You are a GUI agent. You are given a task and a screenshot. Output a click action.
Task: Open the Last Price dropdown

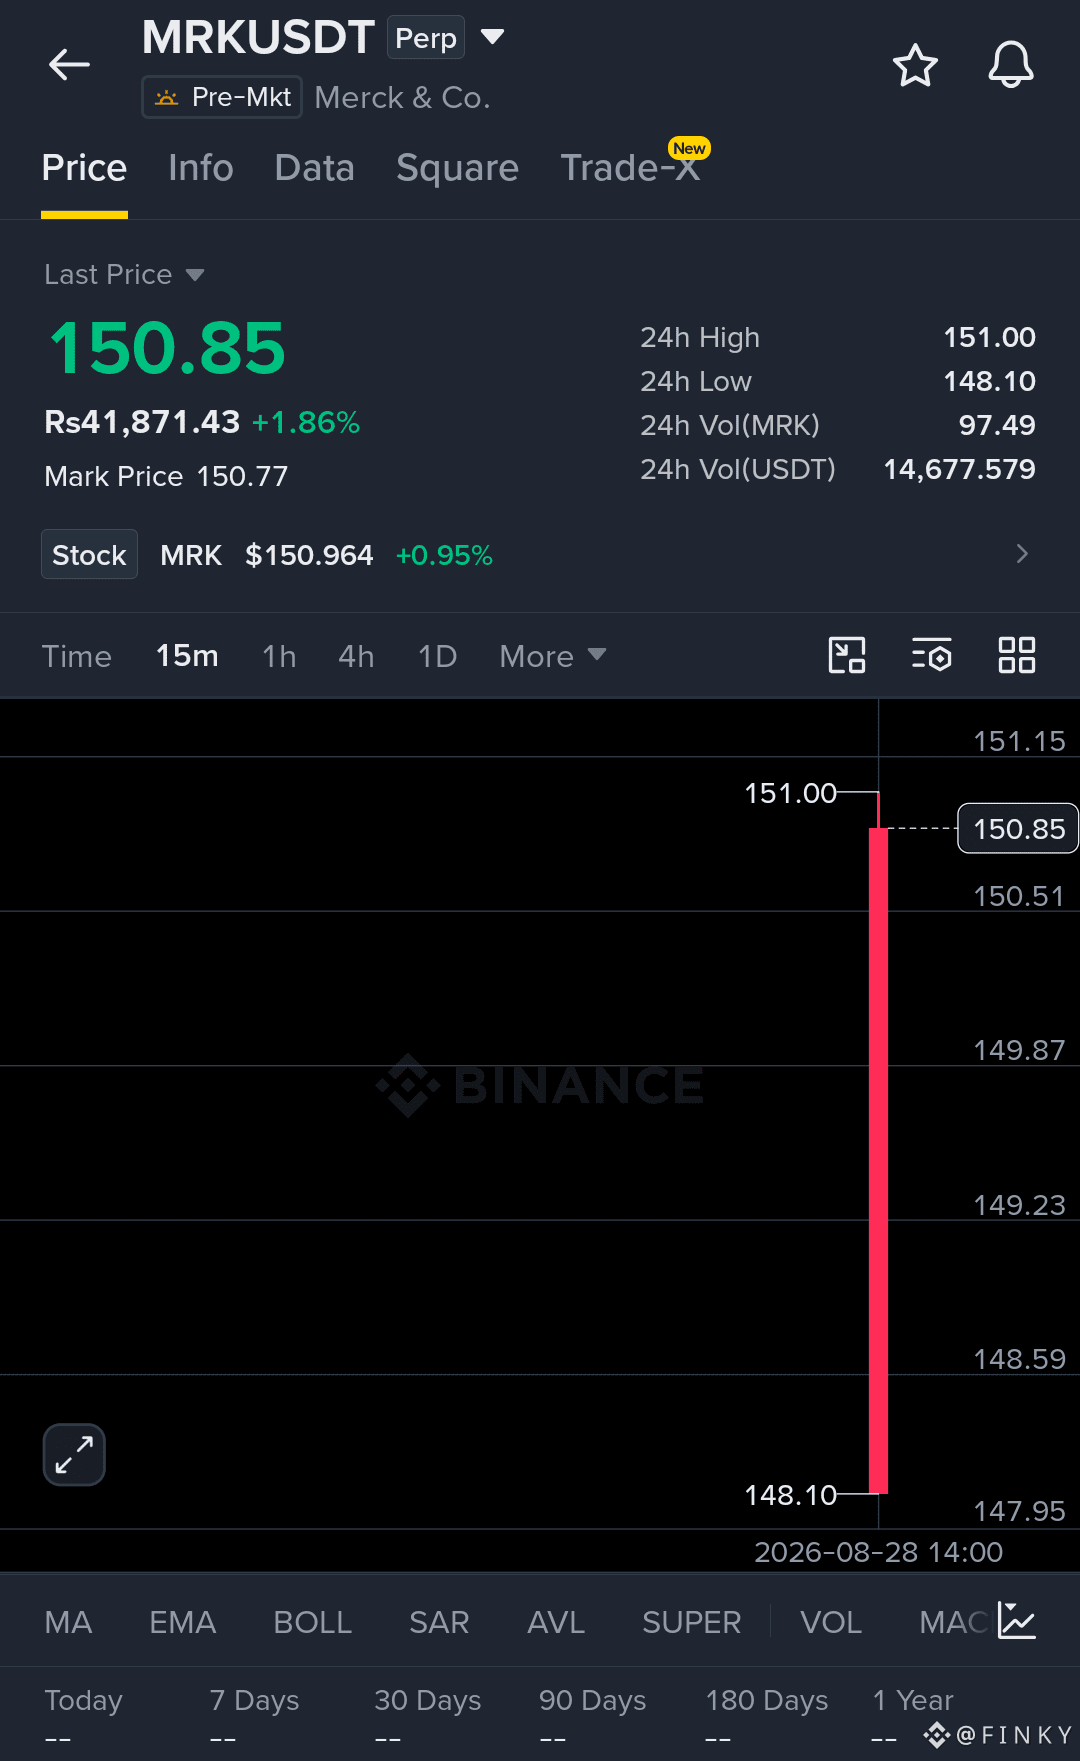[x=195, y=275]
